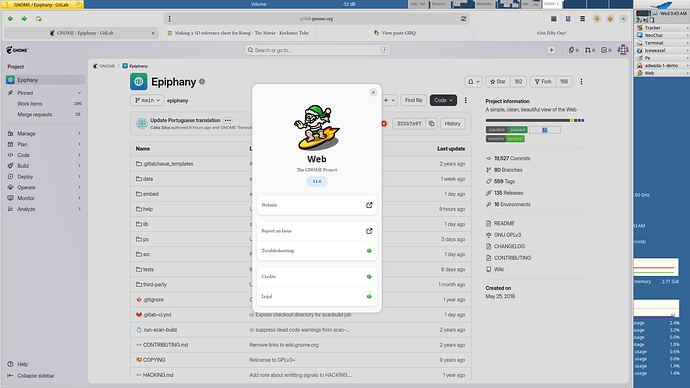Open the address bar three-dot menu

click(169, 18)
